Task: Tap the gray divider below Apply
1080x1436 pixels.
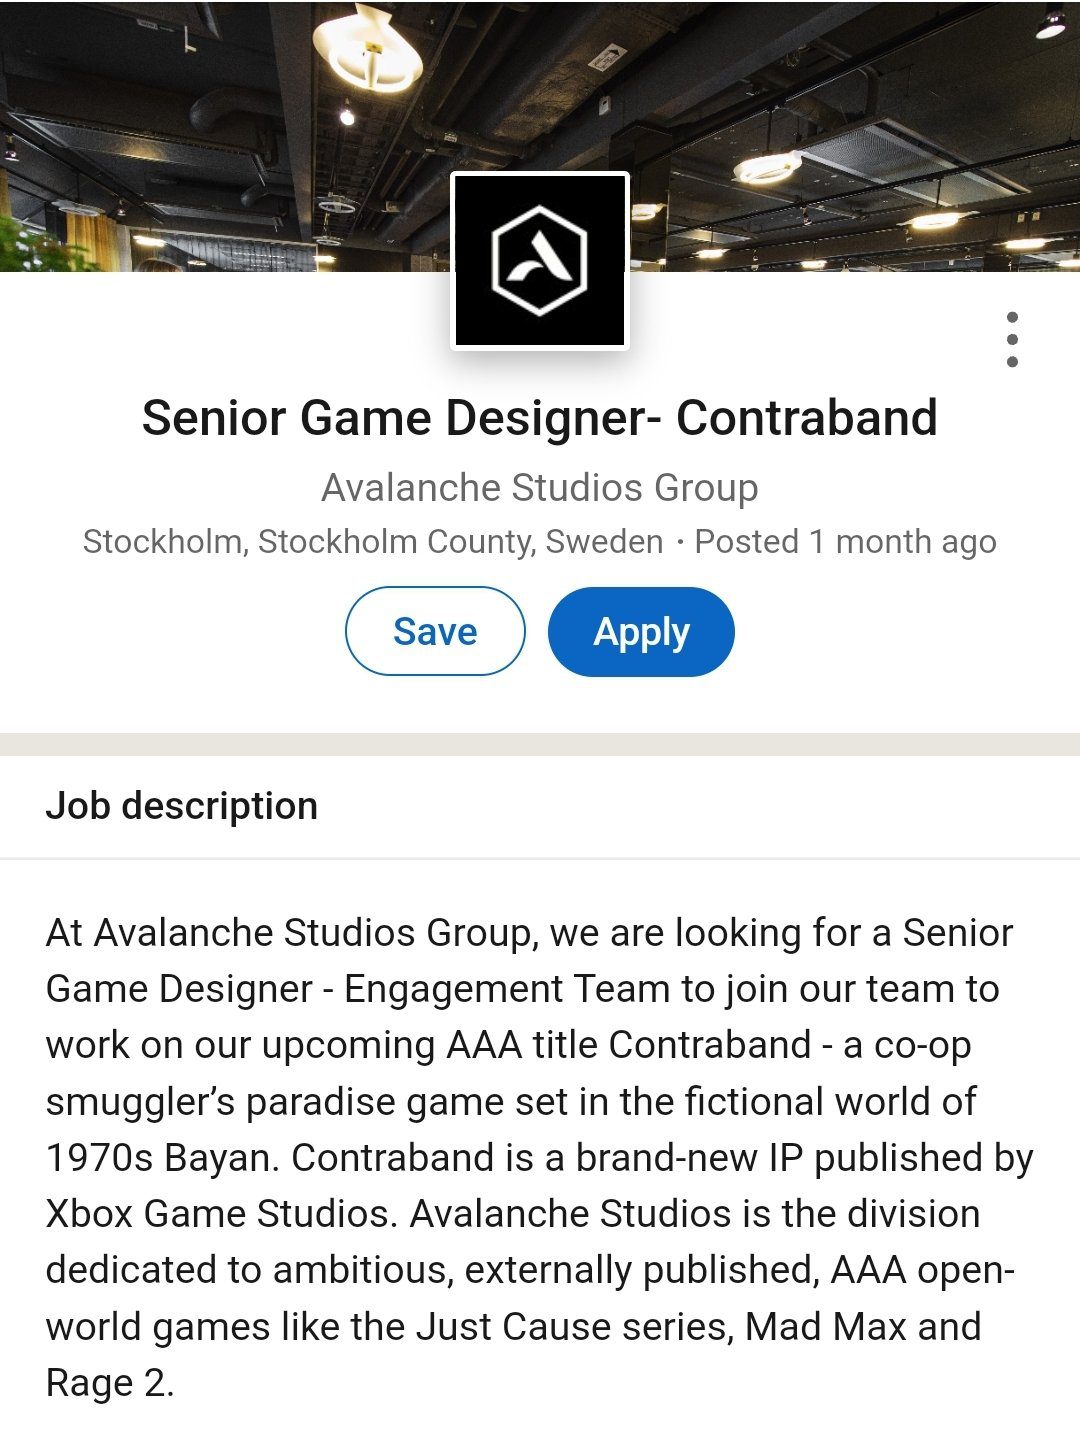Action: 540,744
